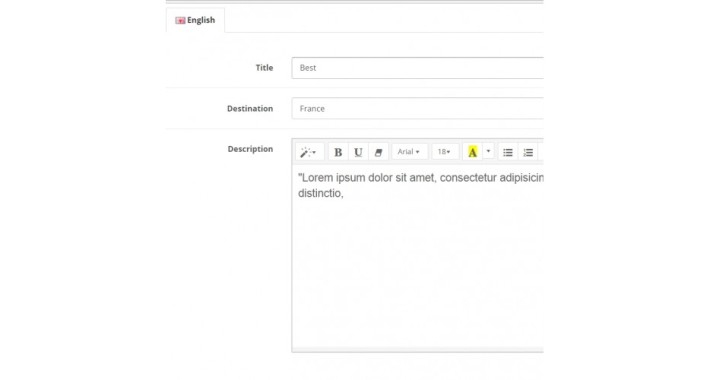Click the Destination input field
This screenshot has width=710, height=380.
pos(417,109)
